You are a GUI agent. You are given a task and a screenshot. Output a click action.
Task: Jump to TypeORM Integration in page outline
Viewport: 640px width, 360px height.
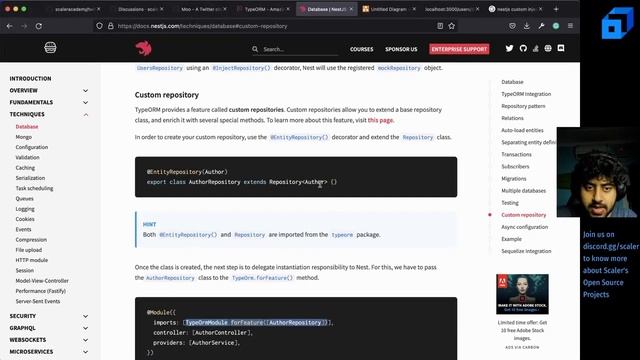[x=526, y=94]
